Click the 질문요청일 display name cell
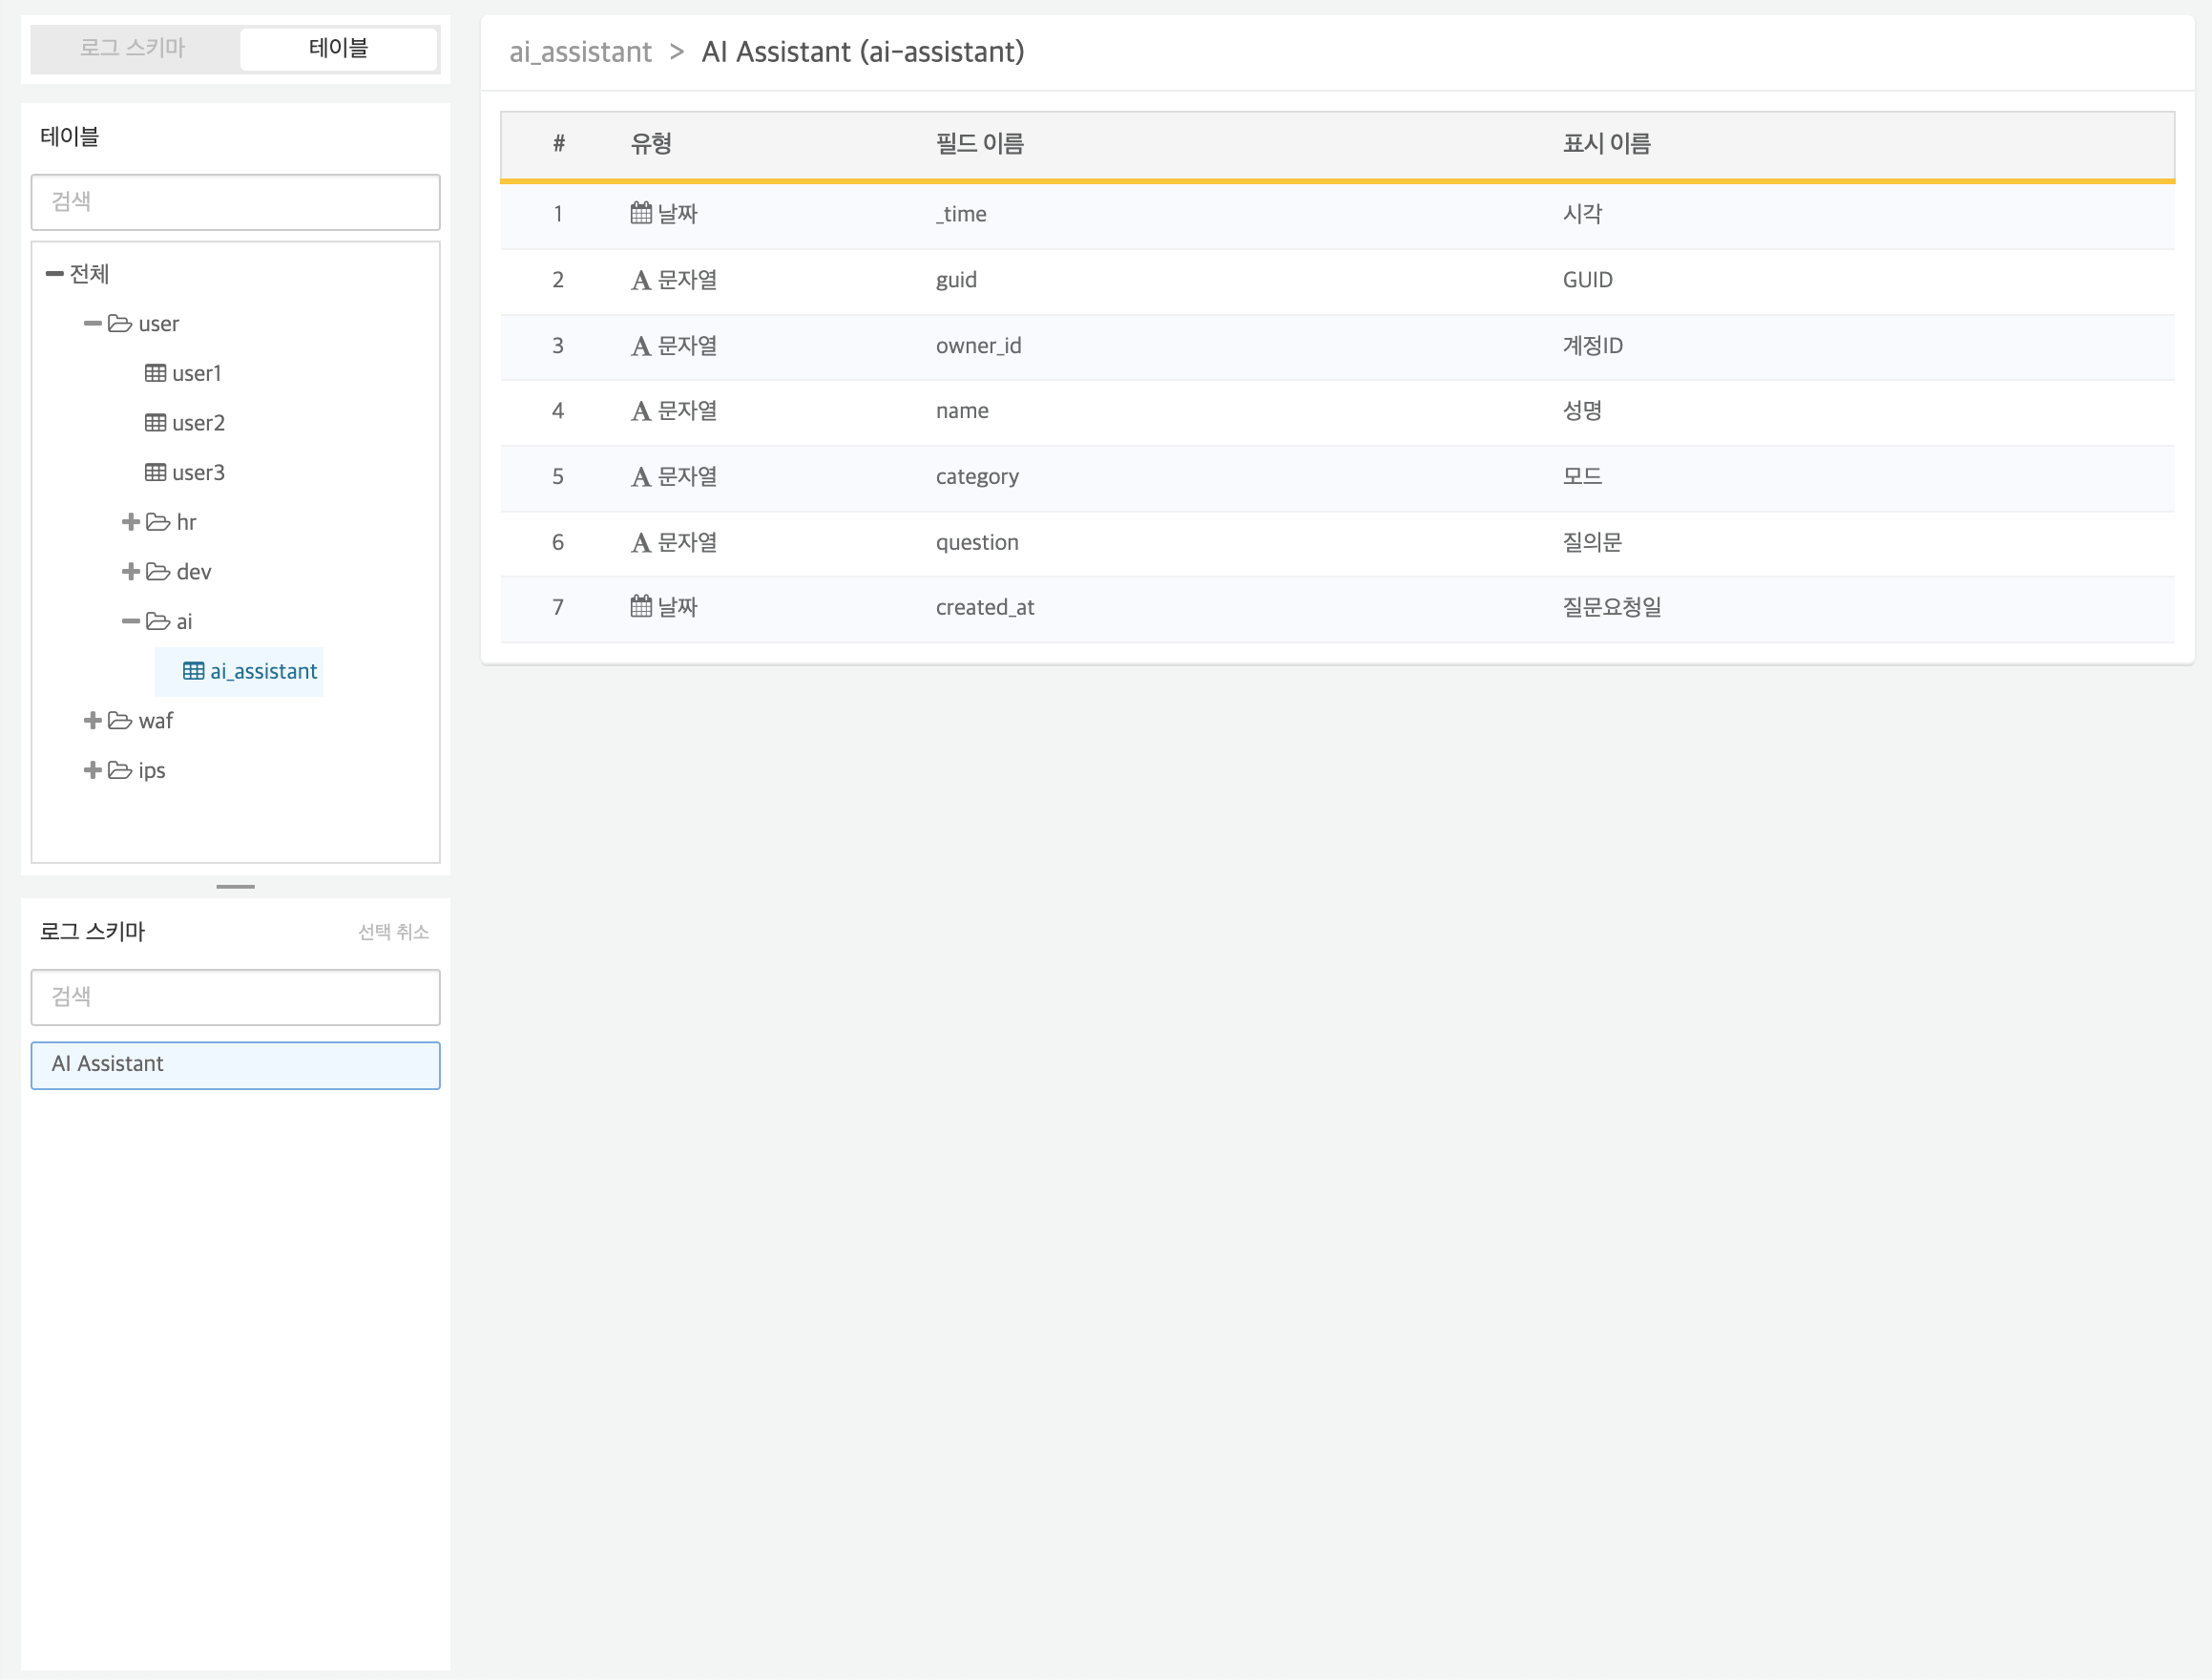This screenshot has width=2212, height=1680. pos(1613,608)
